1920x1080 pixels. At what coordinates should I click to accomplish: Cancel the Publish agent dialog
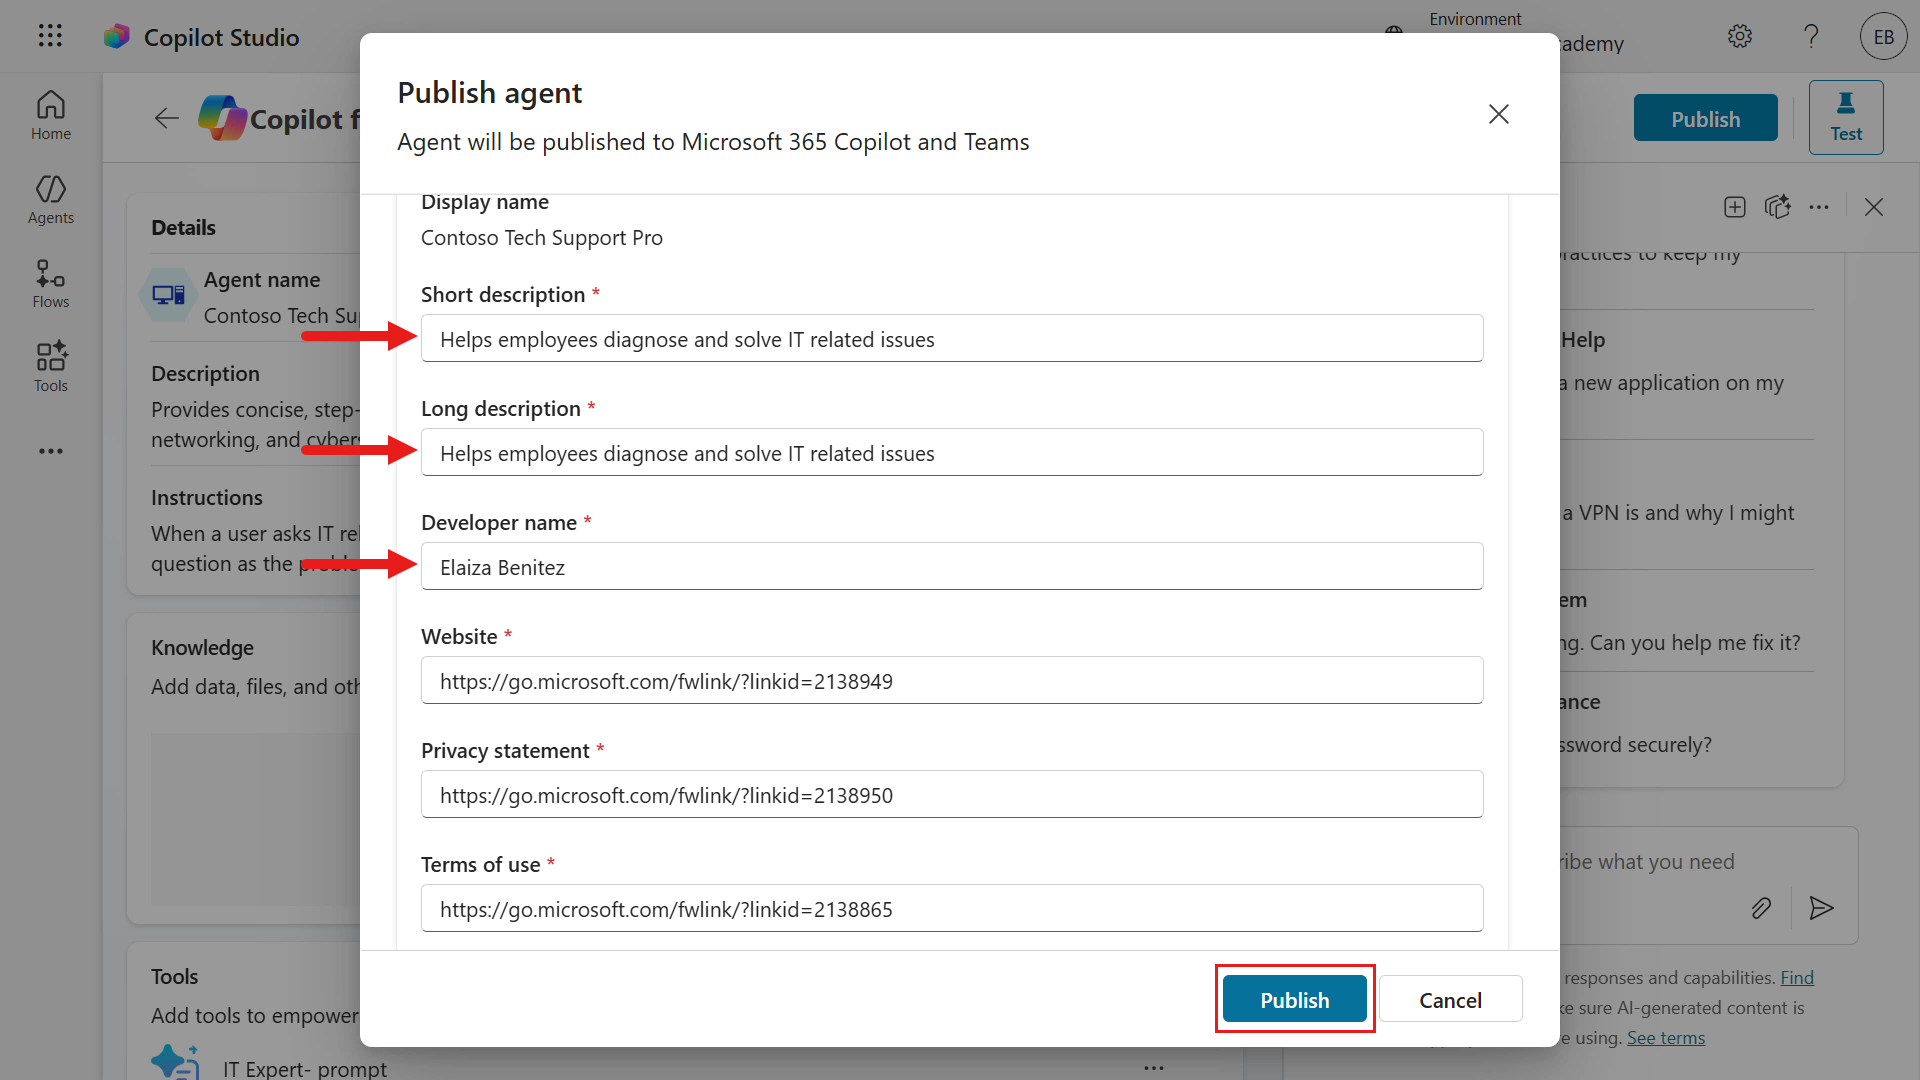click(x=1450, y=1000)
